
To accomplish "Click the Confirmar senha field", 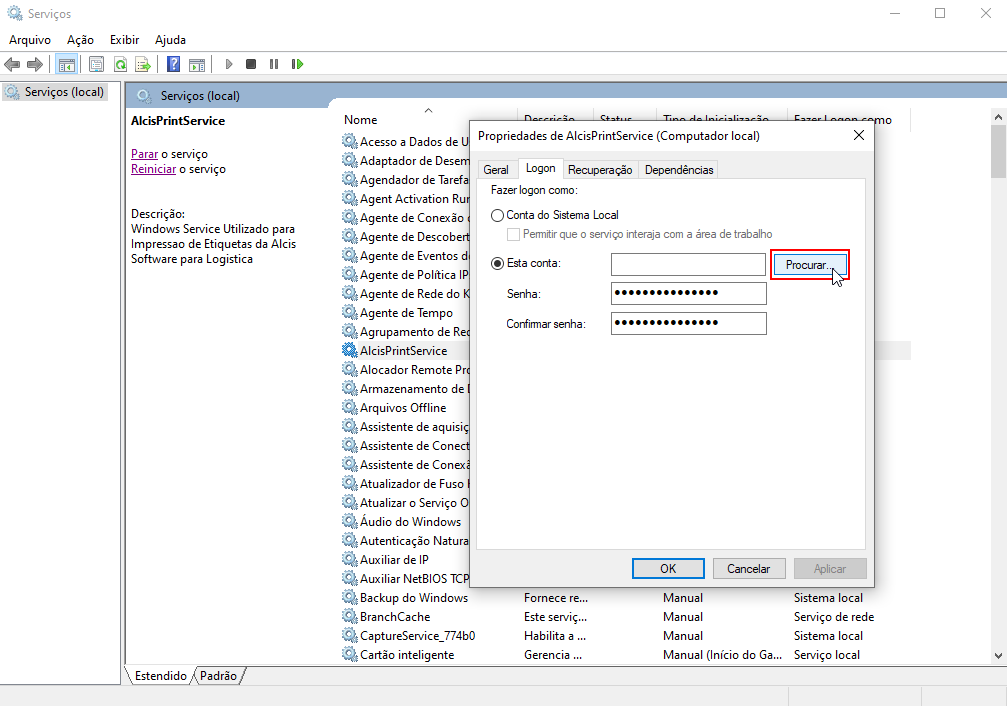I will click(x=688, y=323).
